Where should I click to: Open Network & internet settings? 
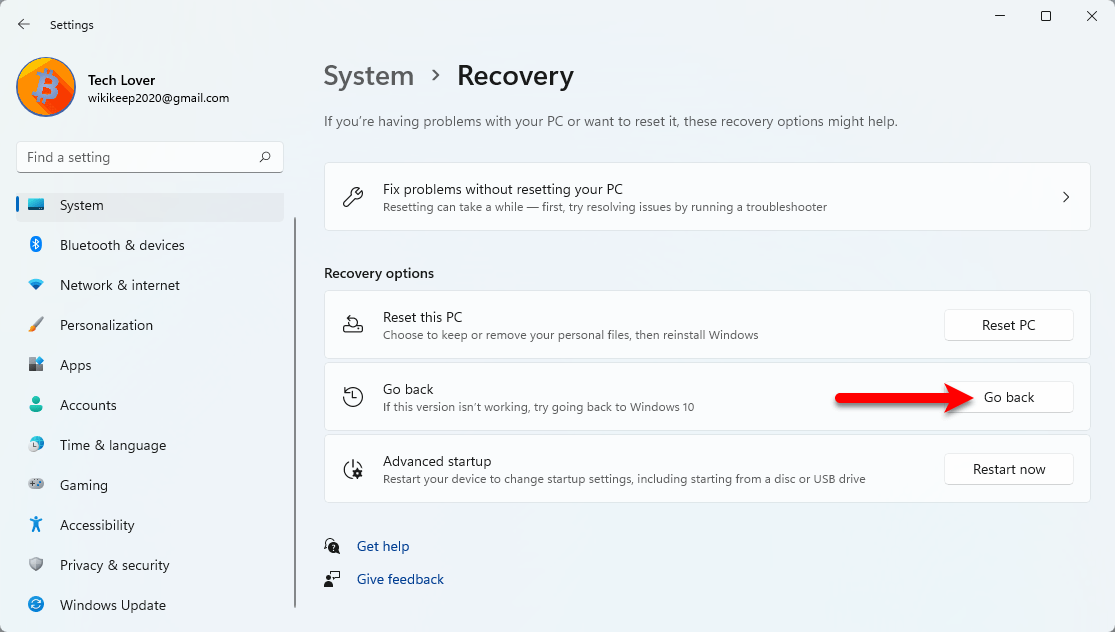(x=150, y=285)
